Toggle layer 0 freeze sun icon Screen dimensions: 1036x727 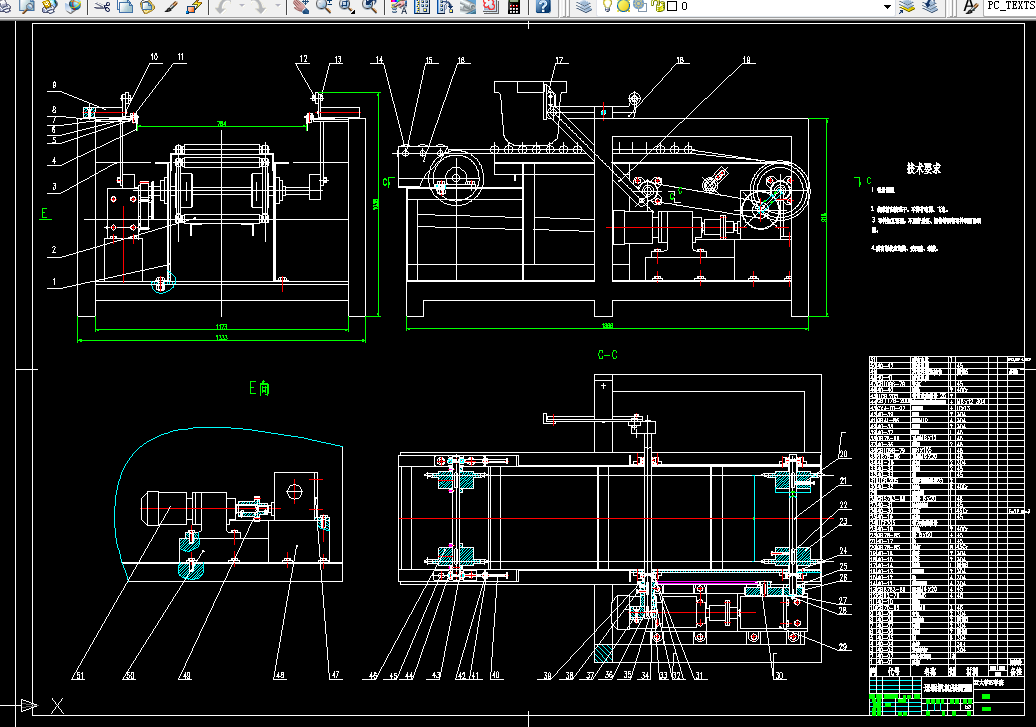(x=622, y=6)
